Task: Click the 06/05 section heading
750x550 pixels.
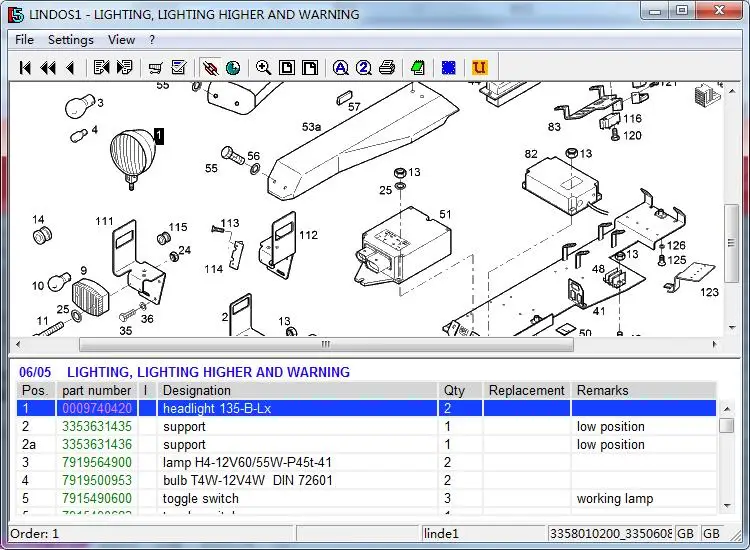Action: (35, 372)
